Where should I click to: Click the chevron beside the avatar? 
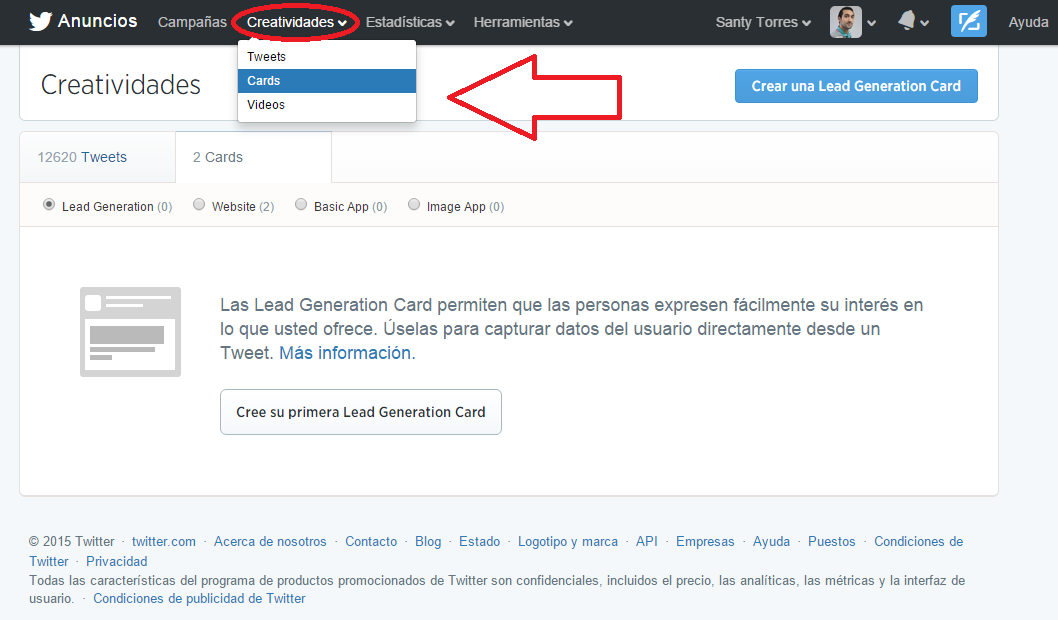tap(871, 22)
